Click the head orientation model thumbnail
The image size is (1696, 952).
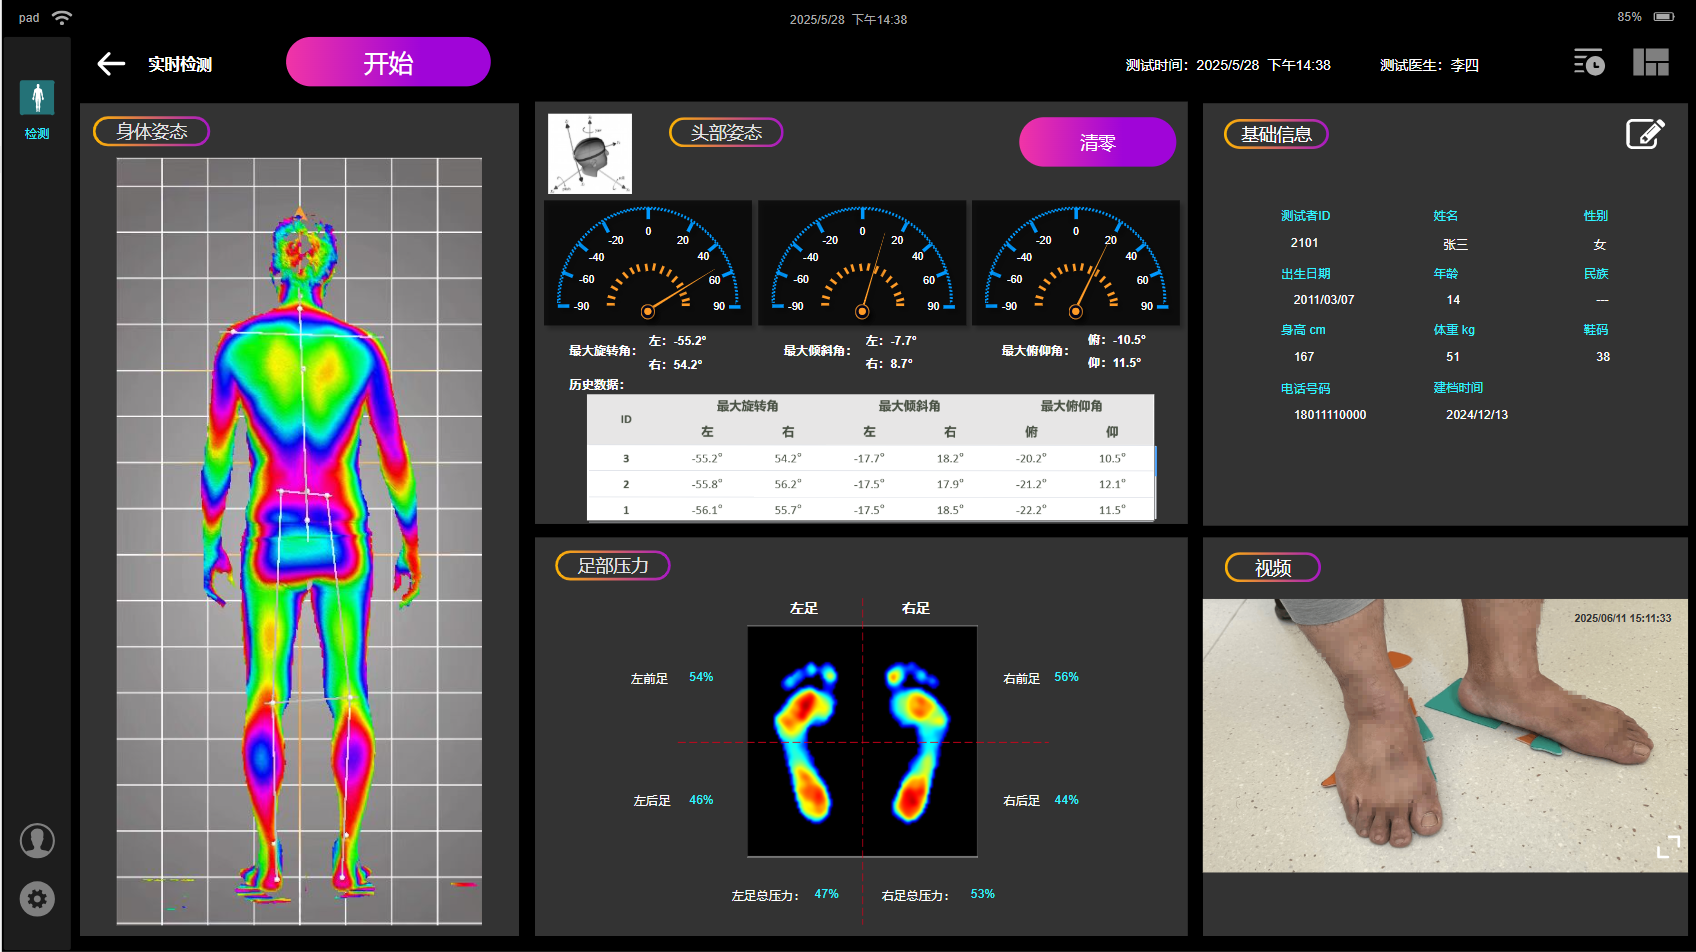coord(590,154)
